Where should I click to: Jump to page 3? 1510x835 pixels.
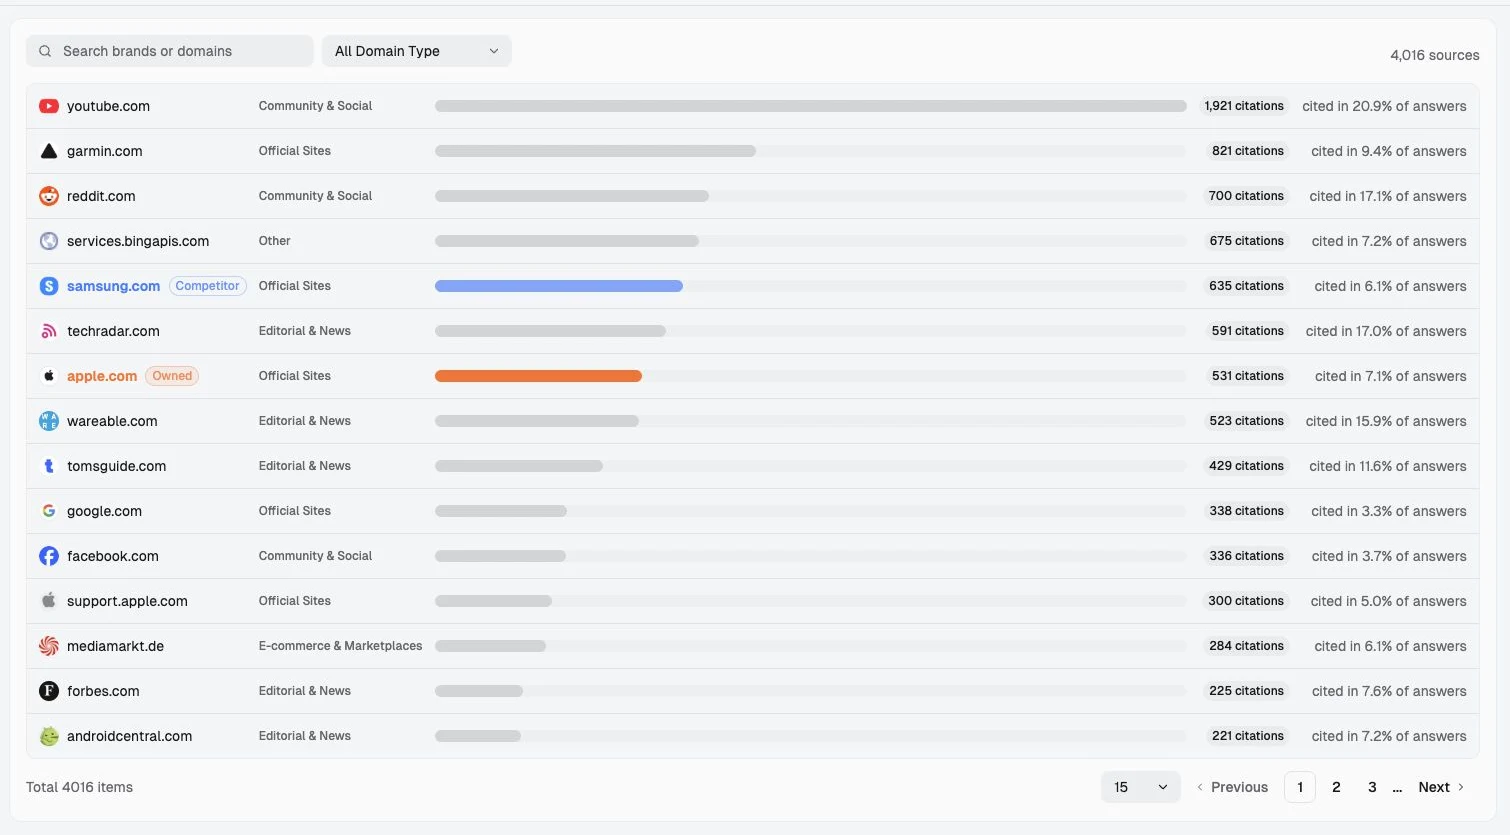1372,787
